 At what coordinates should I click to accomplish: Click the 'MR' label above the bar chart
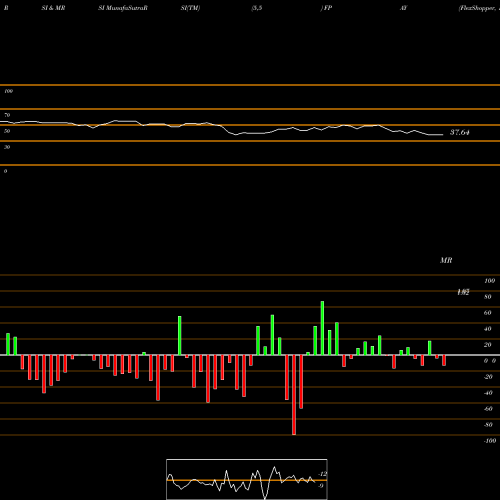[446, 260]
